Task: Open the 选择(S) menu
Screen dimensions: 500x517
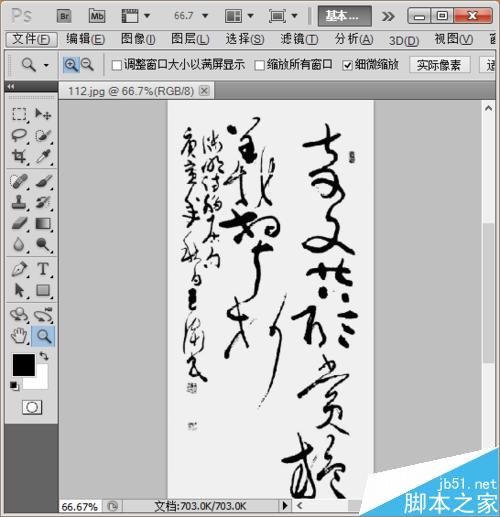Action: [245, 39]
